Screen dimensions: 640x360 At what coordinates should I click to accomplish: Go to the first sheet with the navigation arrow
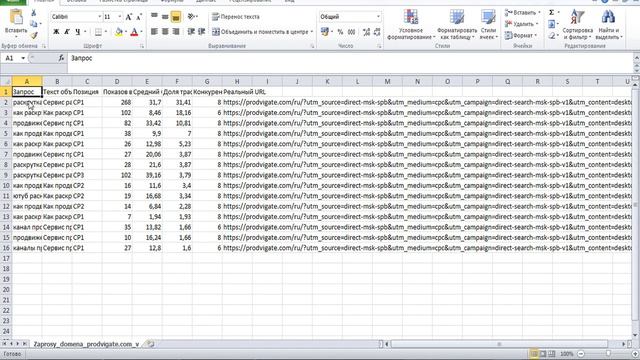tap(4, 344)
